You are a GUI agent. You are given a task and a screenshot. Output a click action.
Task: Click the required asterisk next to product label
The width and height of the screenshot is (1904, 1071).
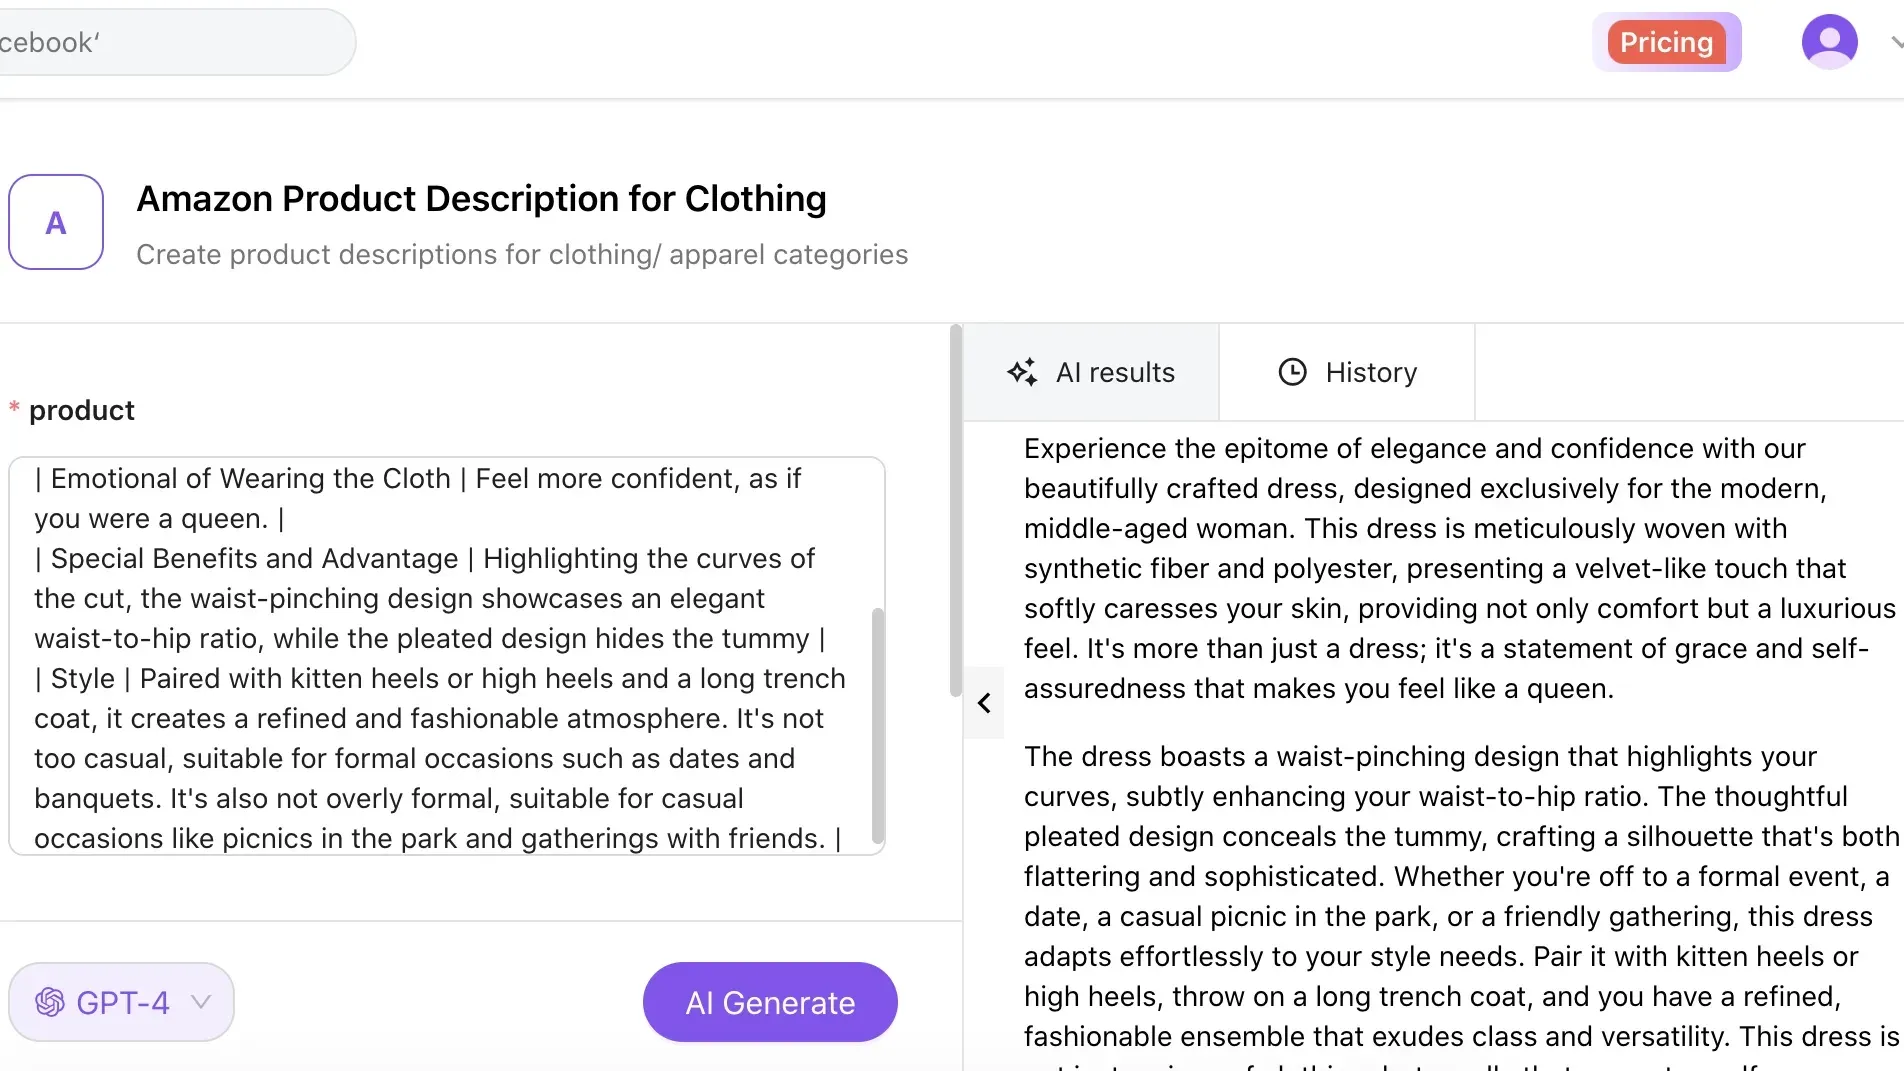tap(14, 407)
